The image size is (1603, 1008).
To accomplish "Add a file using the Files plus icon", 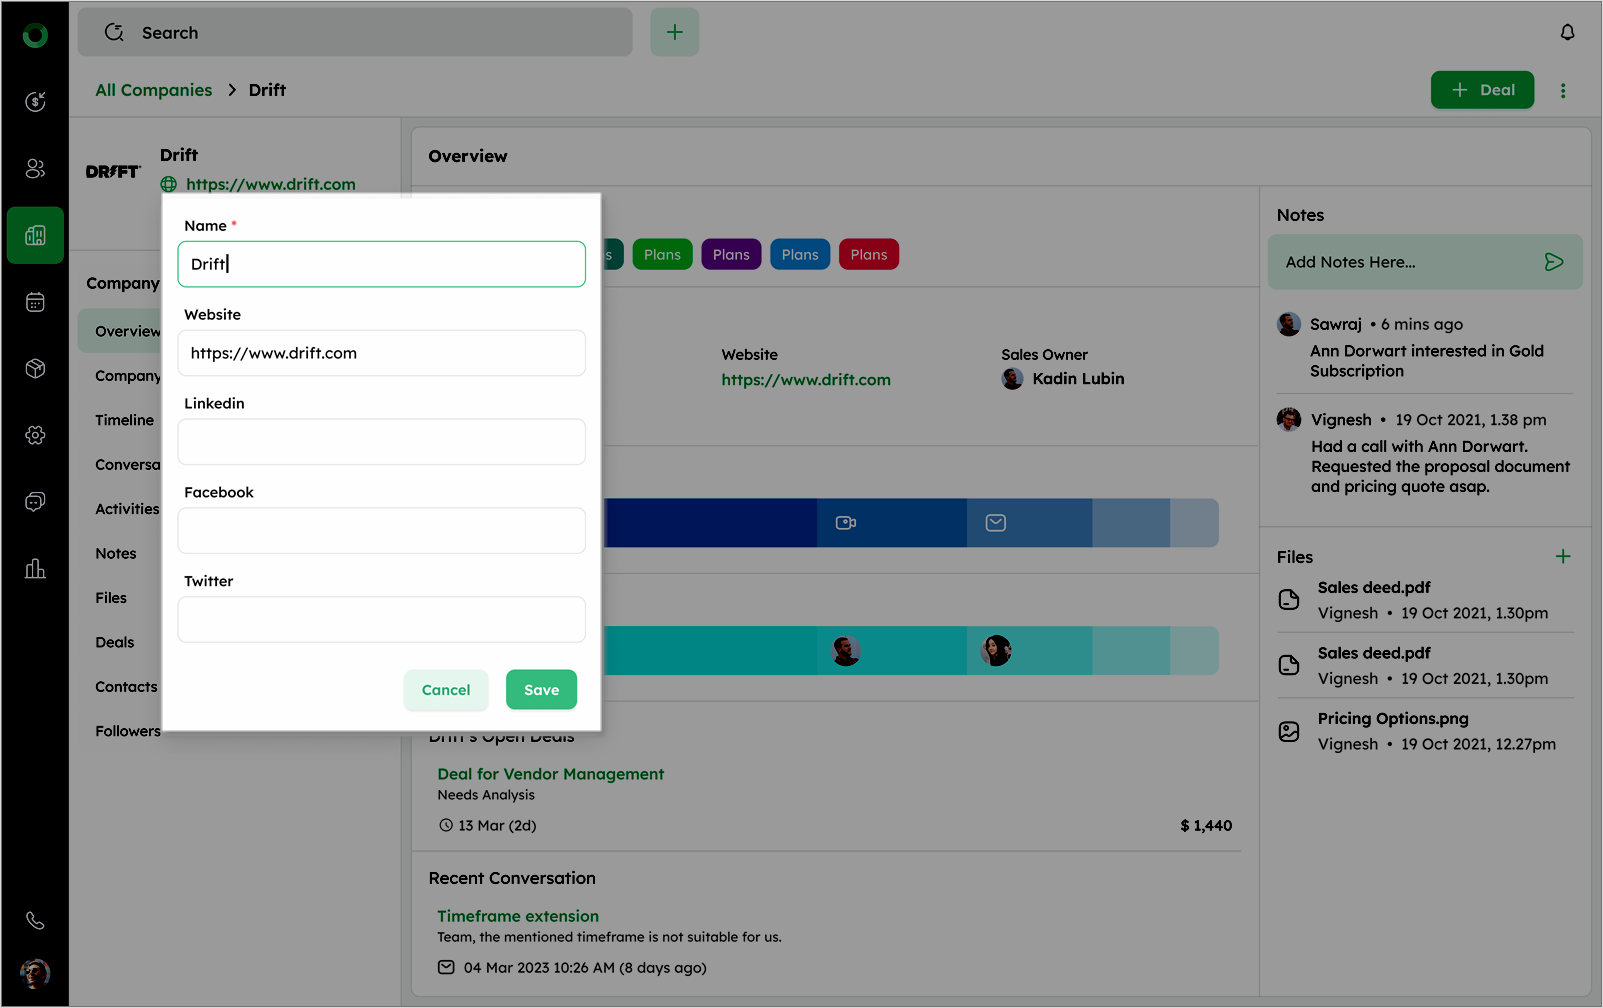I will (1563, 556).
